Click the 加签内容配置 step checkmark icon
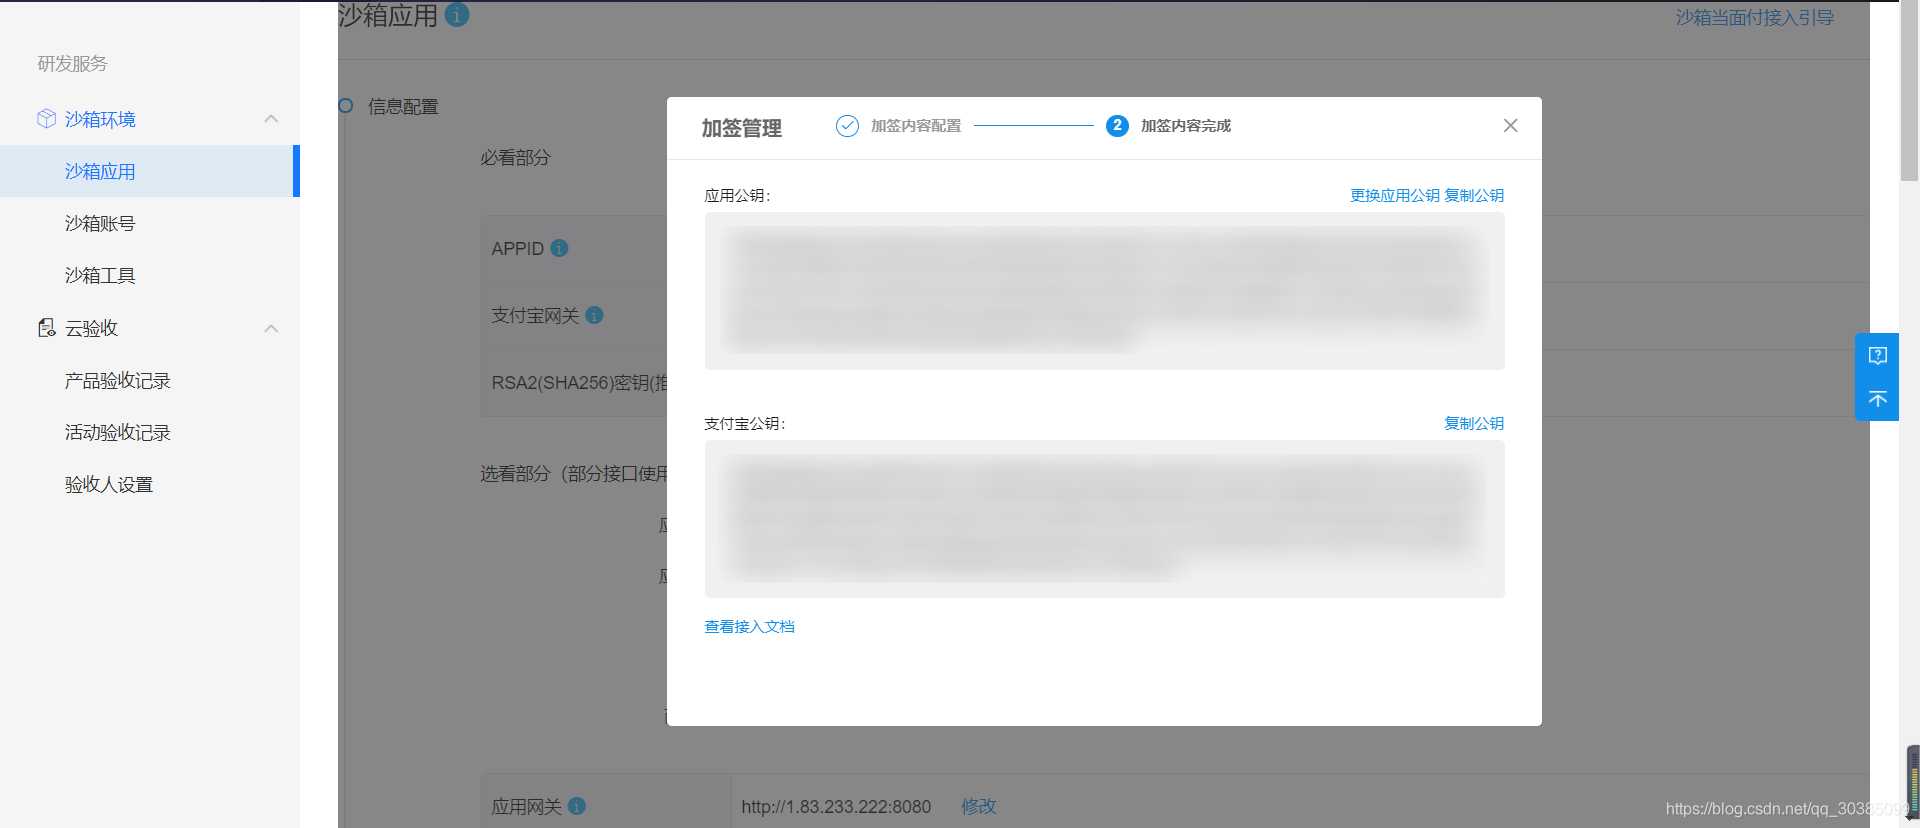 [x=847, y=126]
